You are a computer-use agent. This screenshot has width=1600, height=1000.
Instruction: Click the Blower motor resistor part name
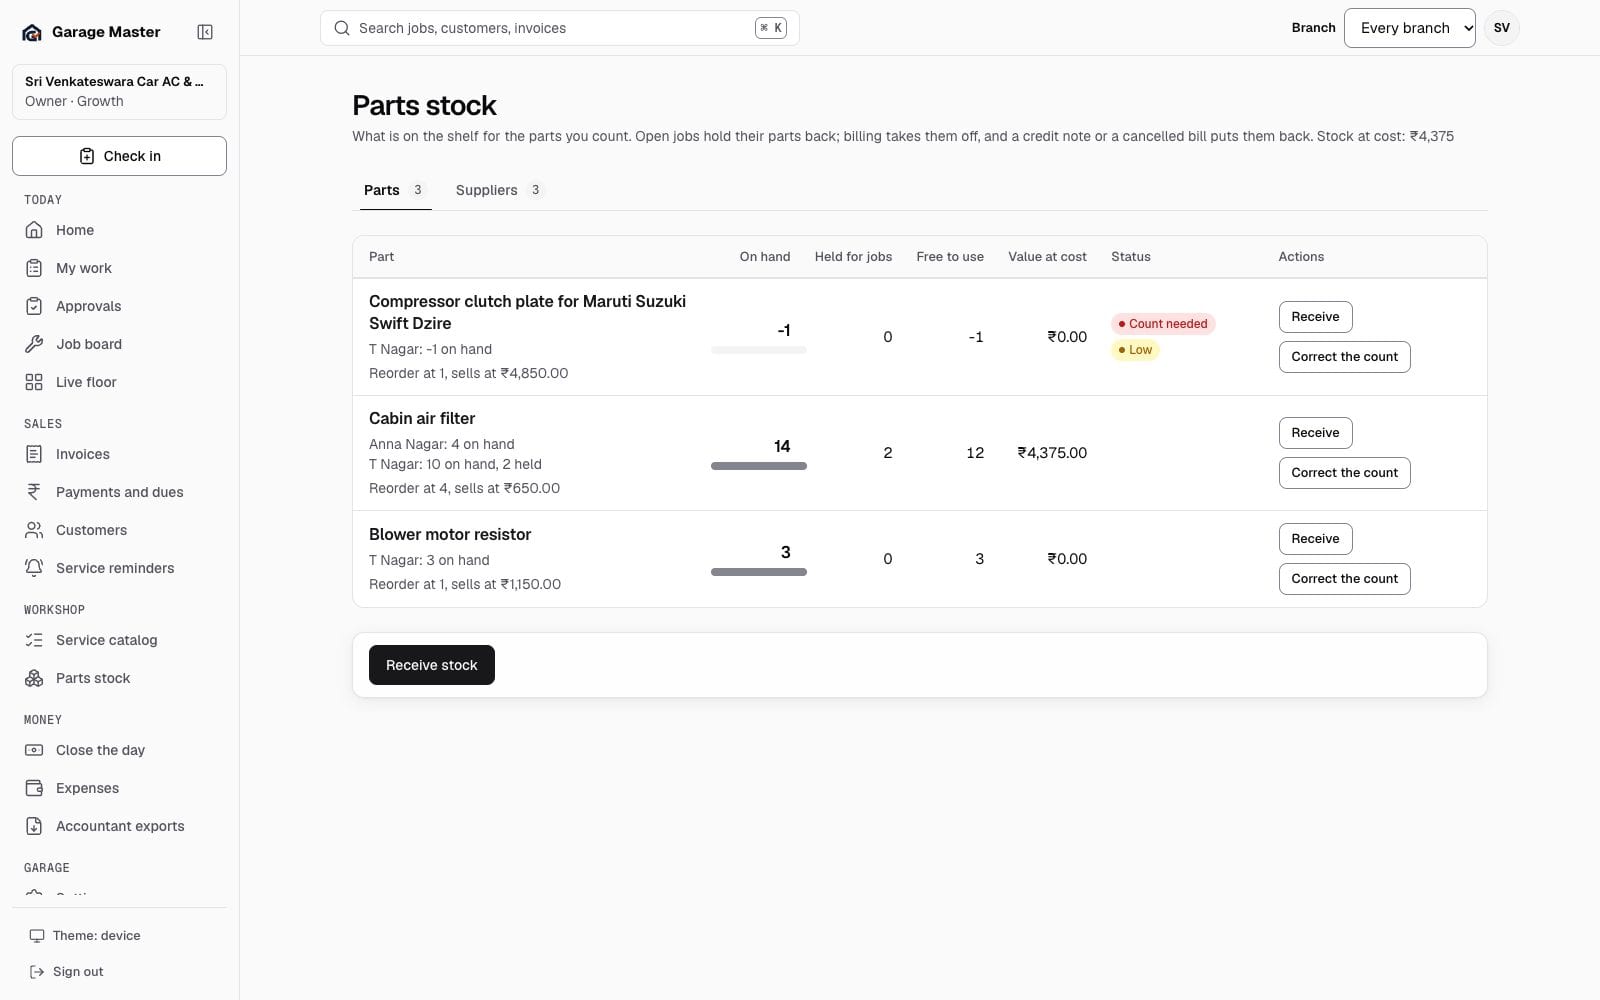[x=450, y=535]
